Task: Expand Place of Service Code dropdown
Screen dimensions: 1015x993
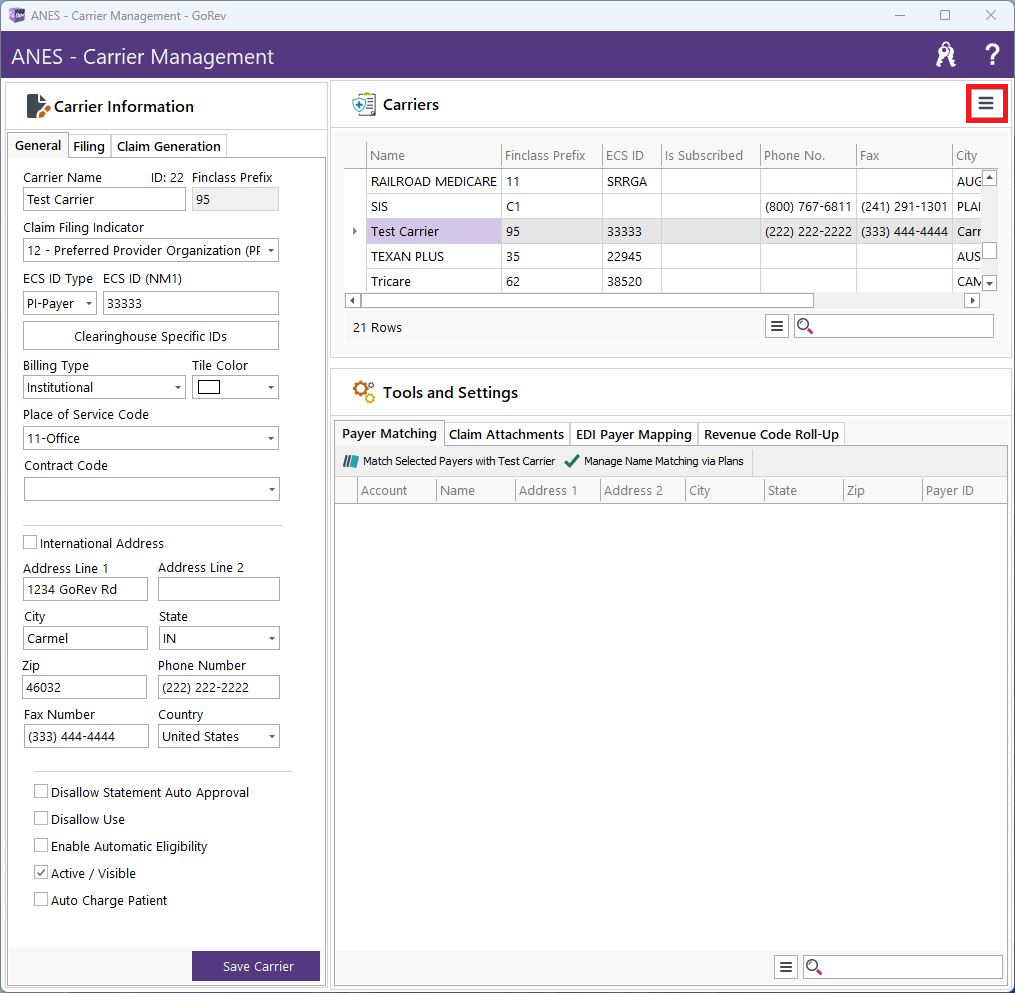Action: [x=271, y=438]
